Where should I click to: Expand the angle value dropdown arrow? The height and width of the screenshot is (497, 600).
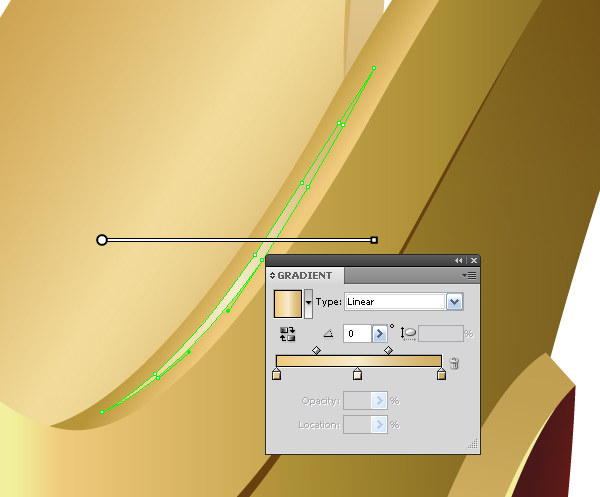pos(379,334)
